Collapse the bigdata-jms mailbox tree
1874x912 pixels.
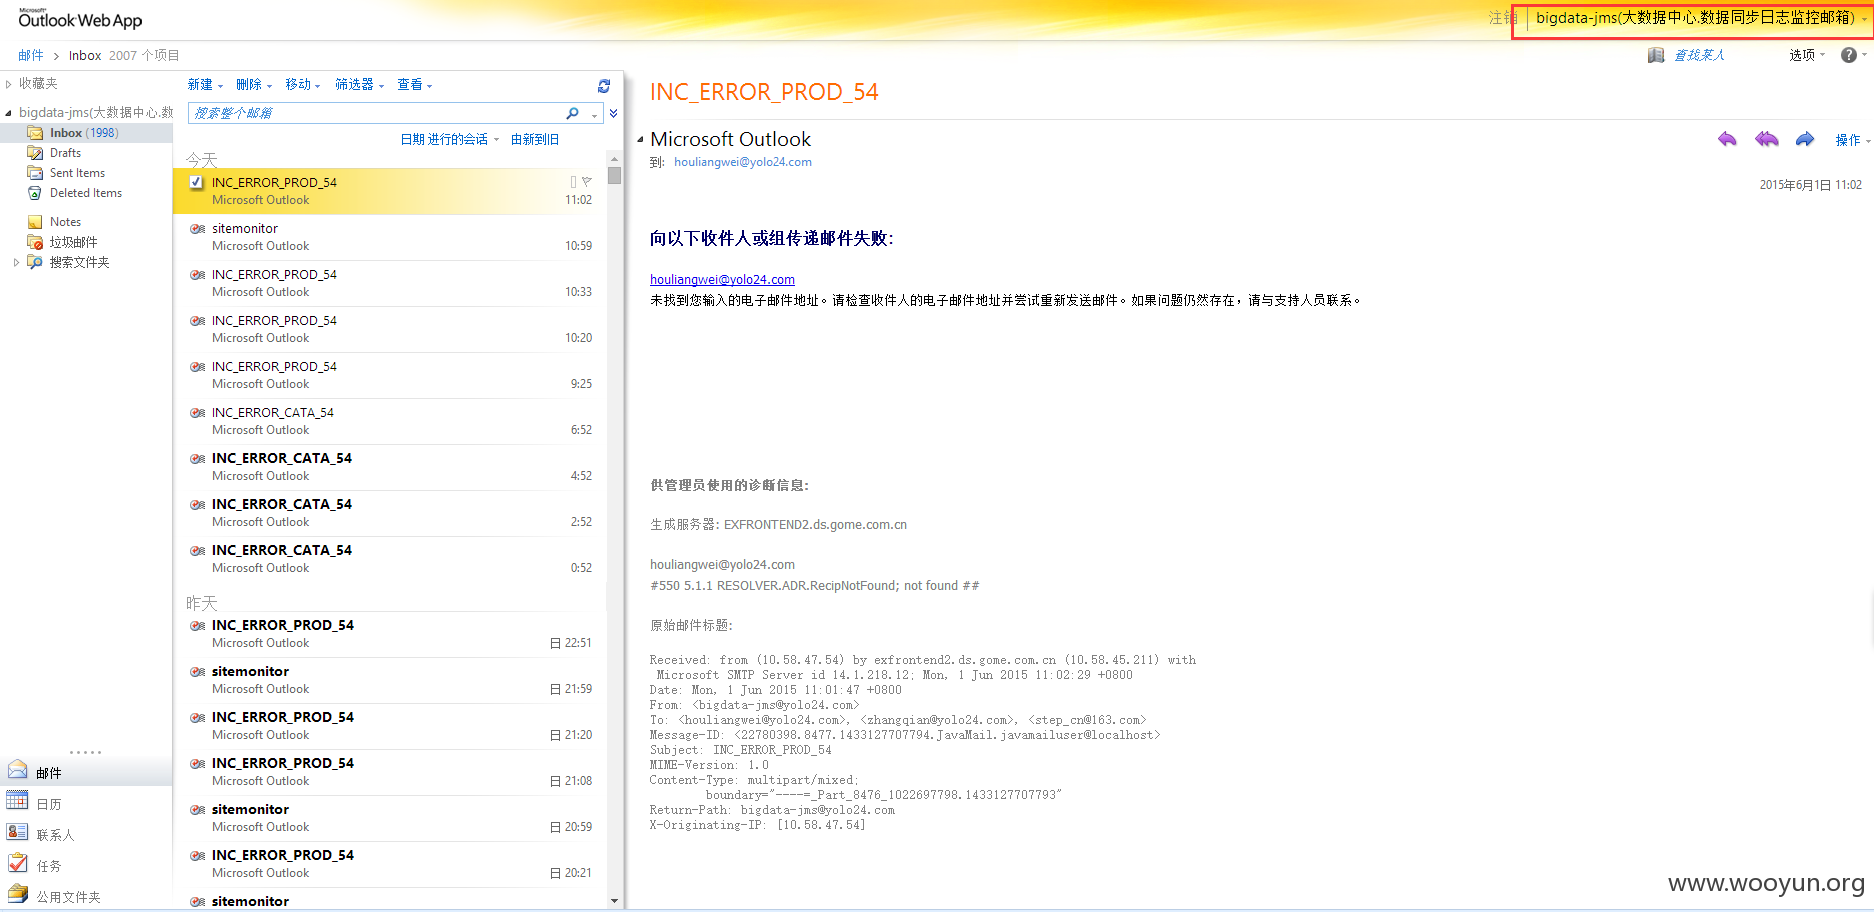tap(9, 113)
